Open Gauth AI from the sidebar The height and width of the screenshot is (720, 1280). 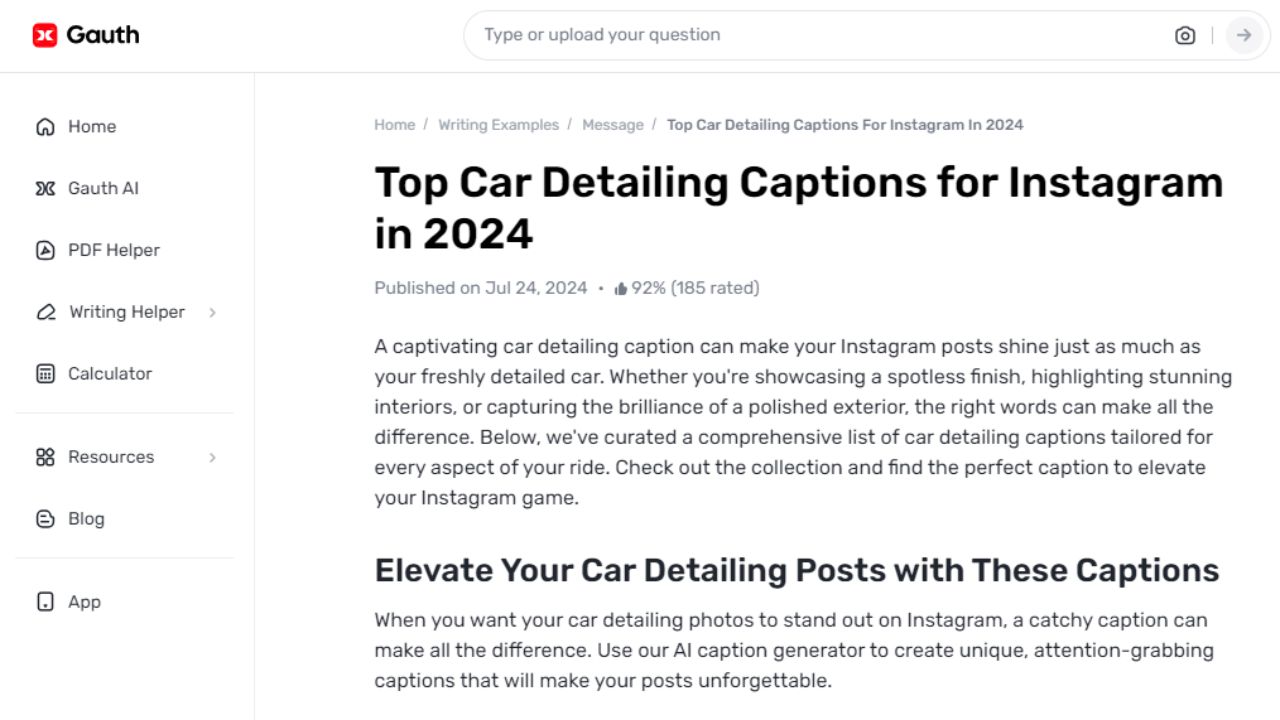tap(100, 188)
